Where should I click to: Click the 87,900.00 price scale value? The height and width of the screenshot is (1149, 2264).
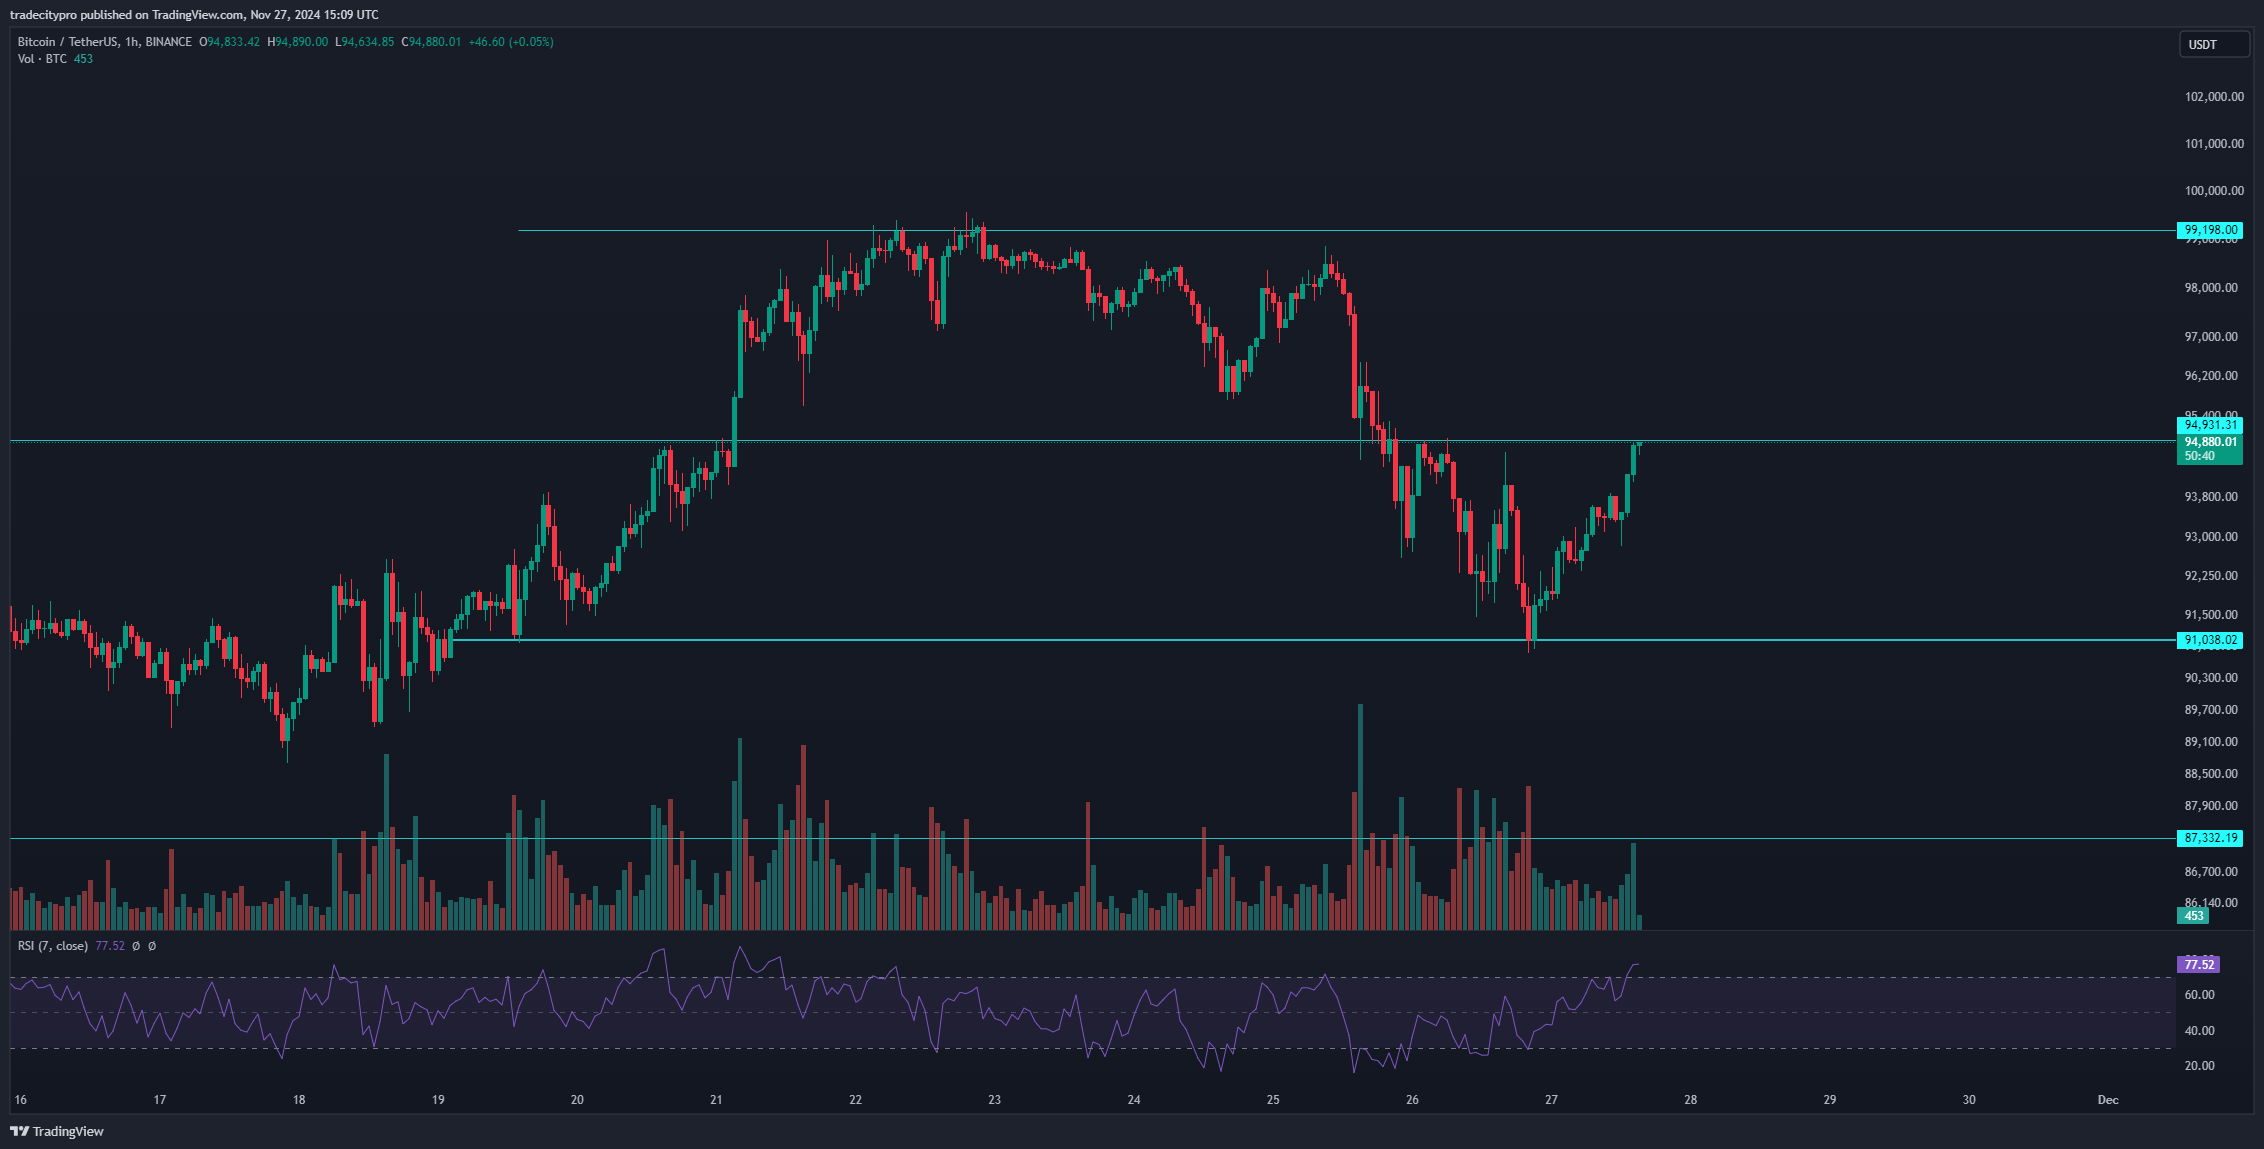tap(2211, 806)
